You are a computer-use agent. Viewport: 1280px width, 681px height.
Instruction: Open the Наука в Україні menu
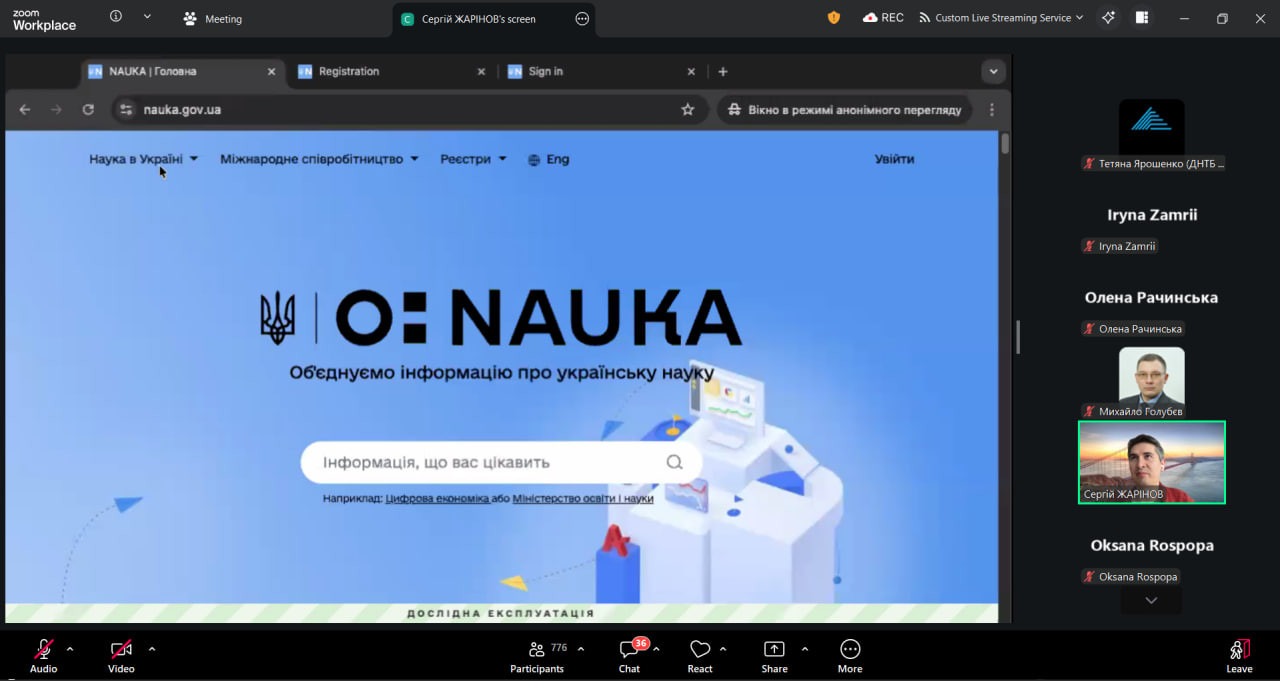tap(143, 159)
